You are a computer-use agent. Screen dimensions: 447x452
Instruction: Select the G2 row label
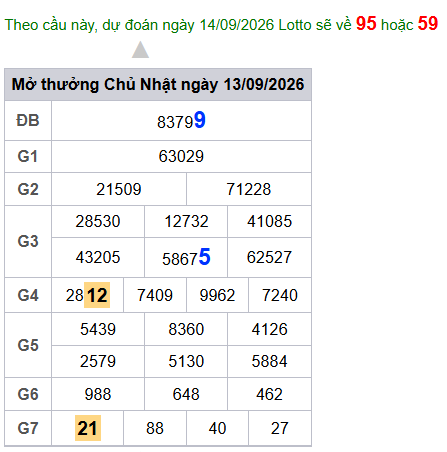(x=28, y=189)
